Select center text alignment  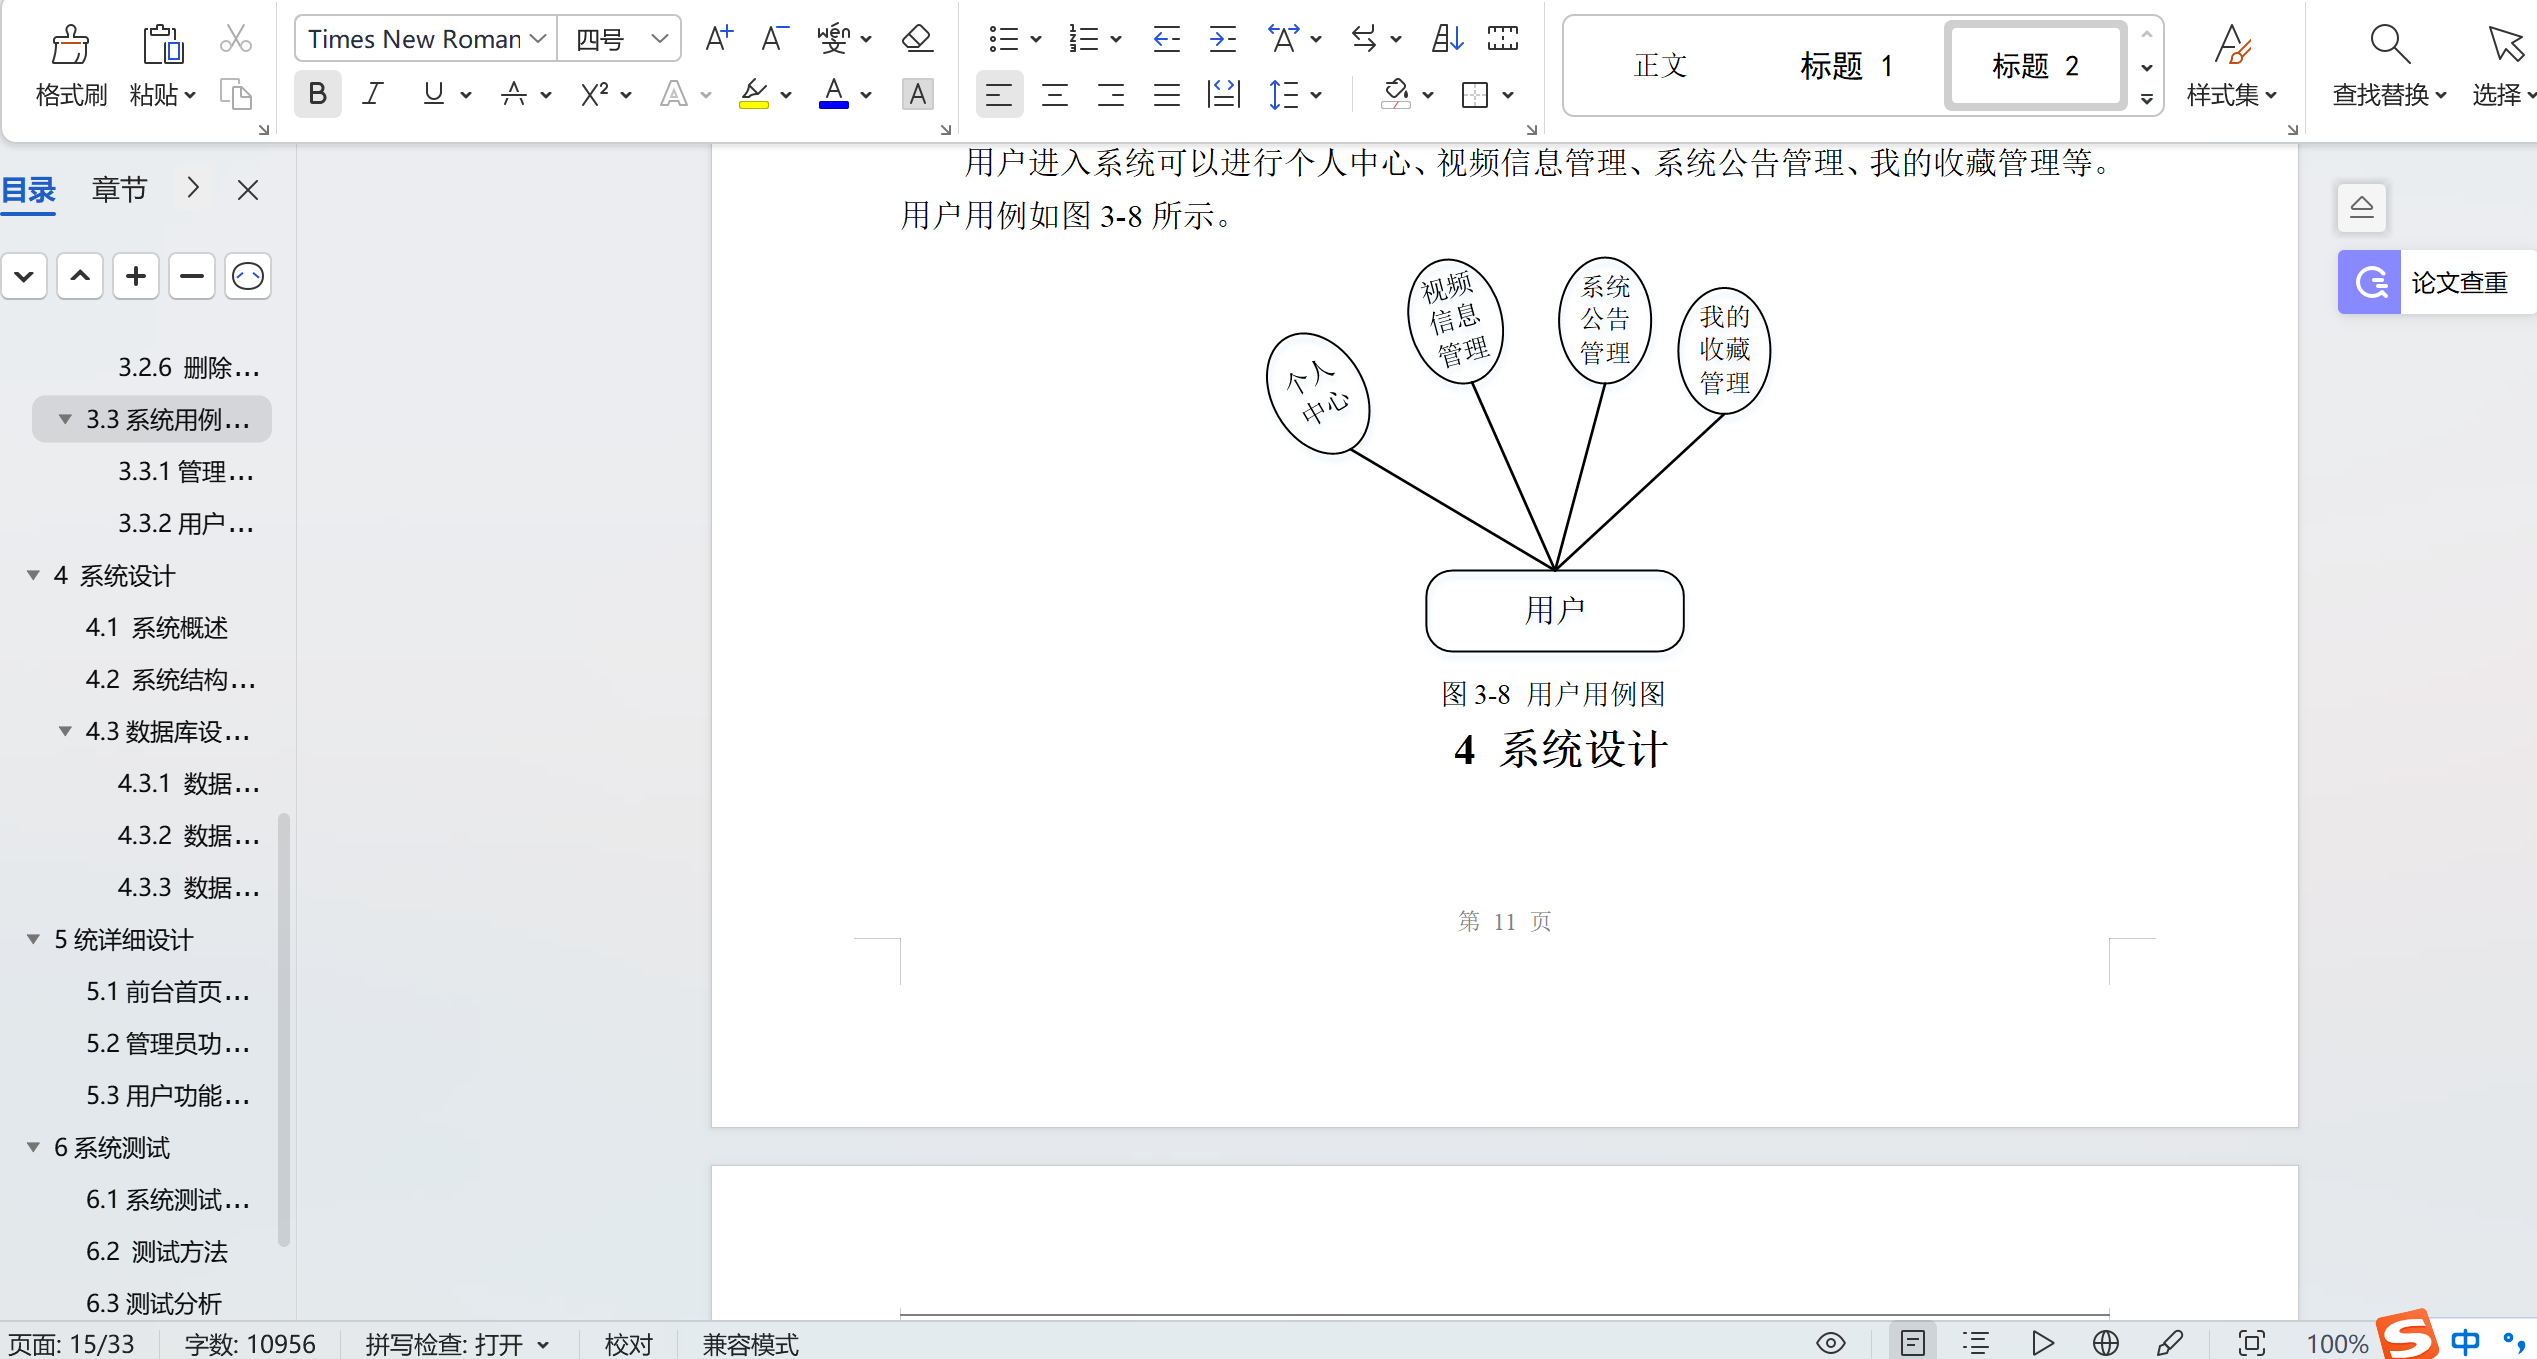click(1055, 95)
